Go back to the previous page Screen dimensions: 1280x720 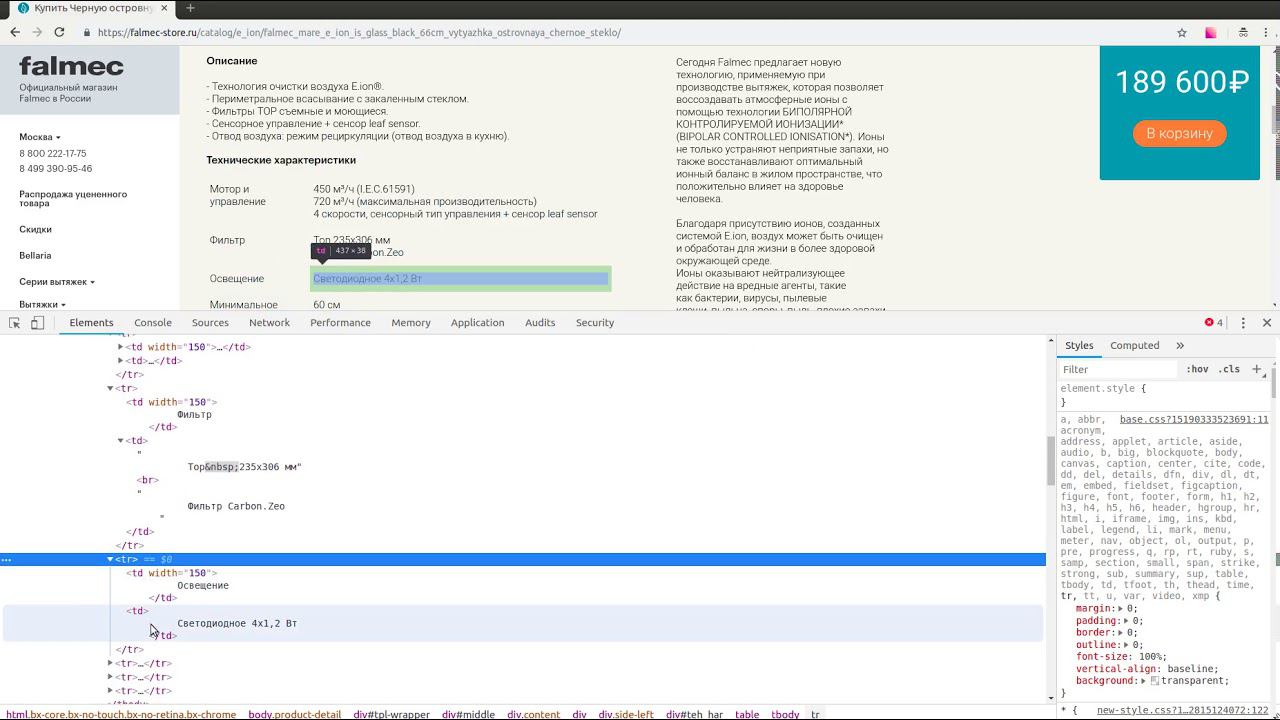(x=15, y=32)
